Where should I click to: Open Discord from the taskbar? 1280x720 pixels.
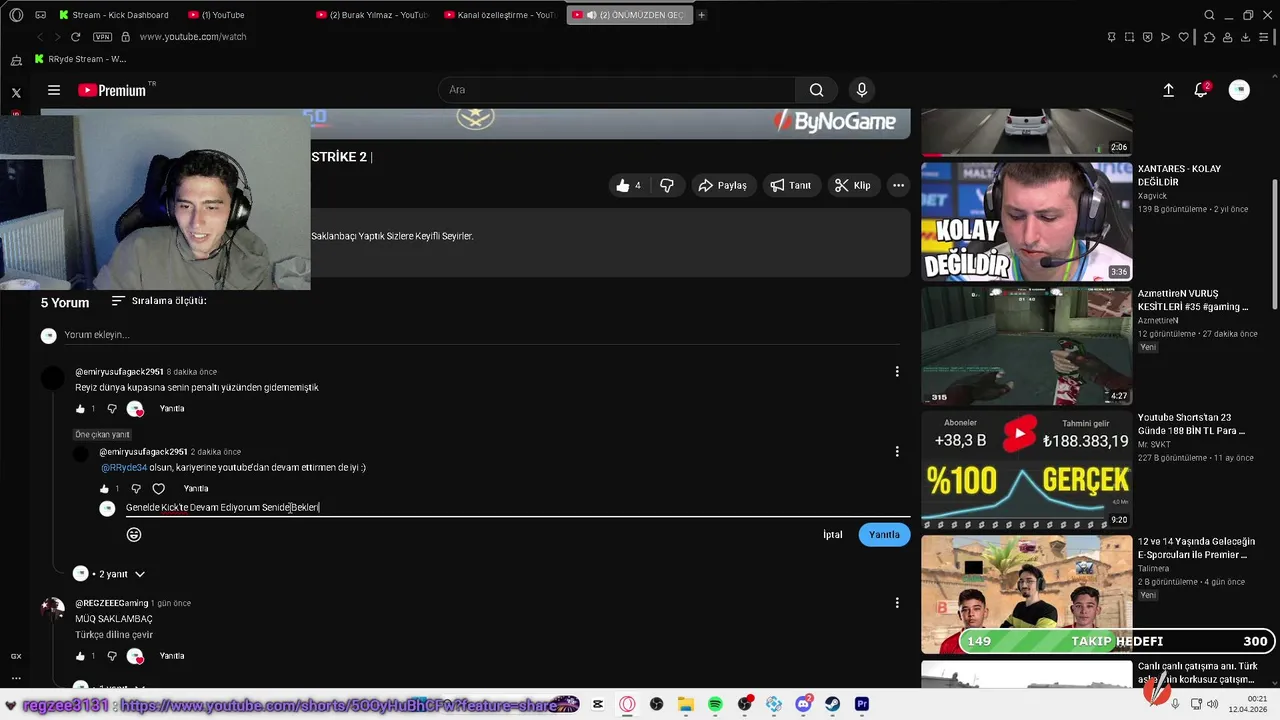803,704
